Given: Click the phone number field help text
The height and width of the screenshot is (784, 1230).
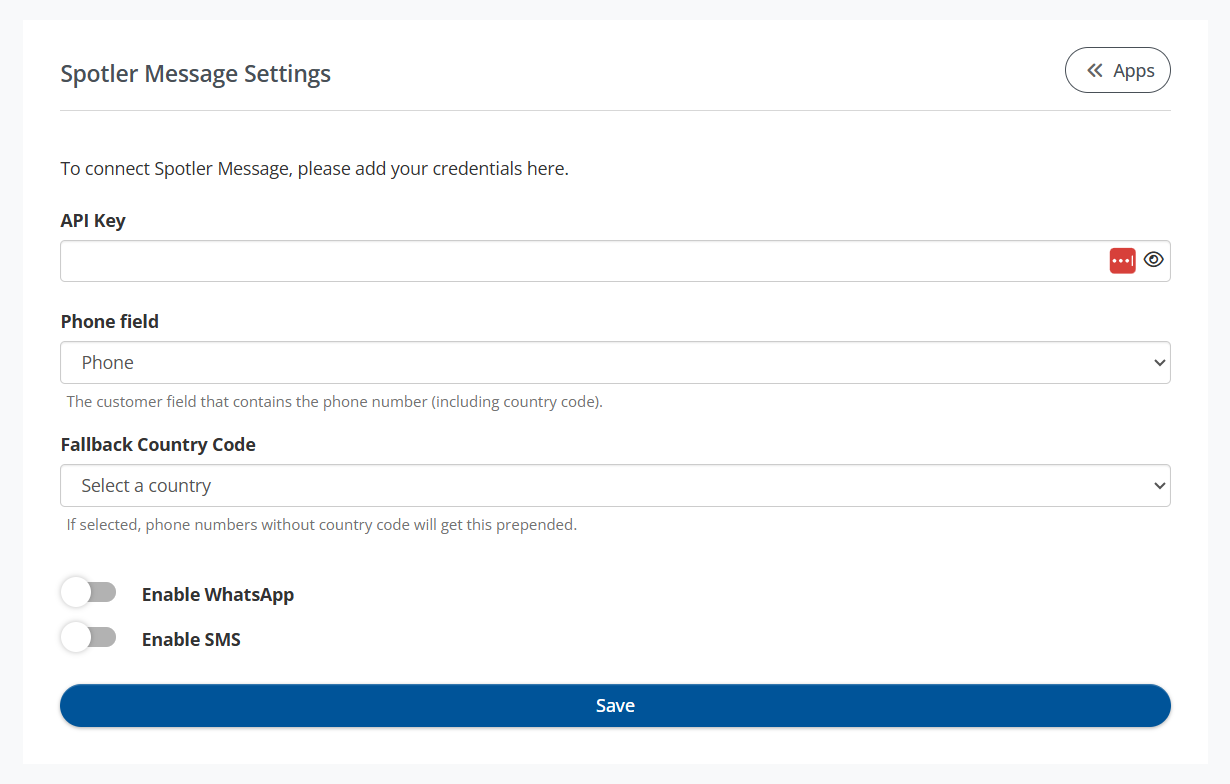Looking at the screenshot, I should coord(335,403).
